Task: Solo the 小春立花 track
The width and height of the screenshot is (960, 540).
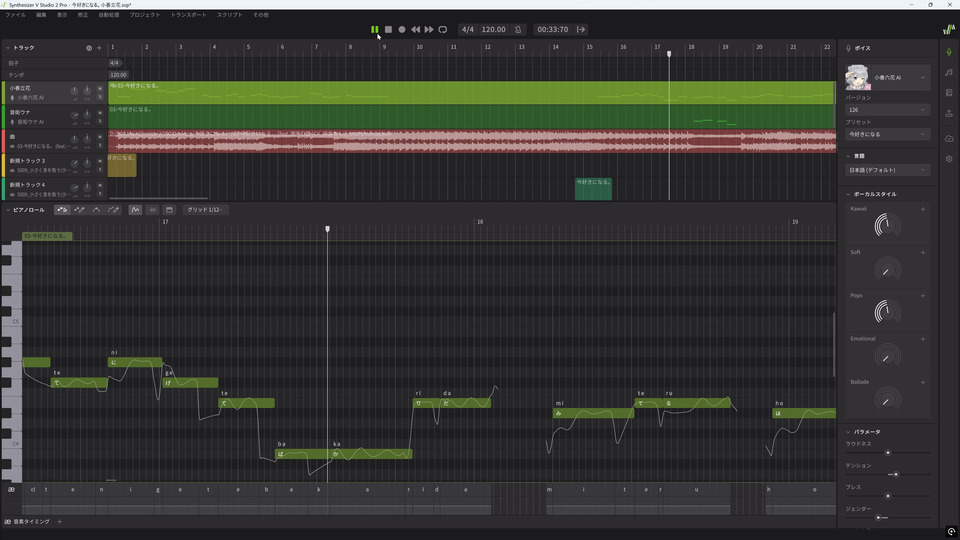Action: (x=100, y=97)
